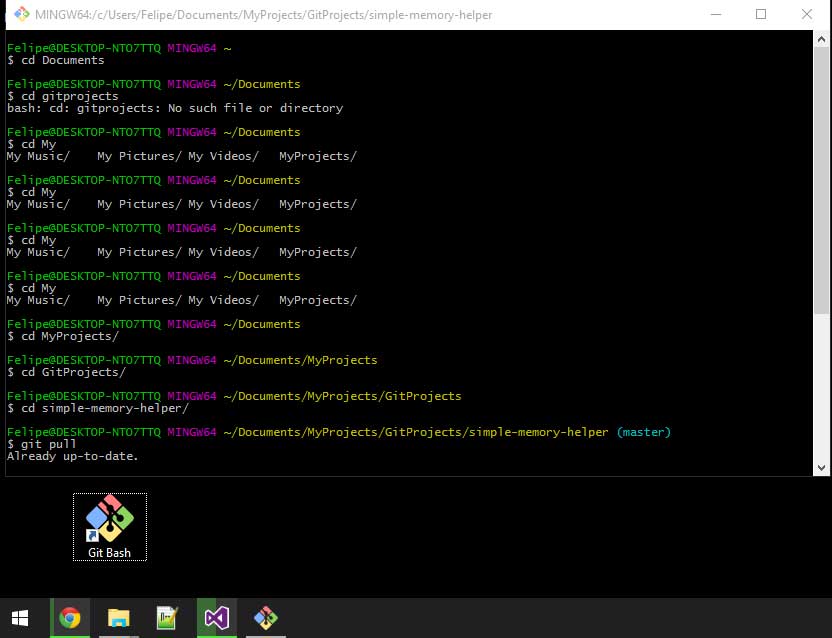Select the Git Bash icon on the taskbar
The image size is (832, 638).
pos(265,617)
